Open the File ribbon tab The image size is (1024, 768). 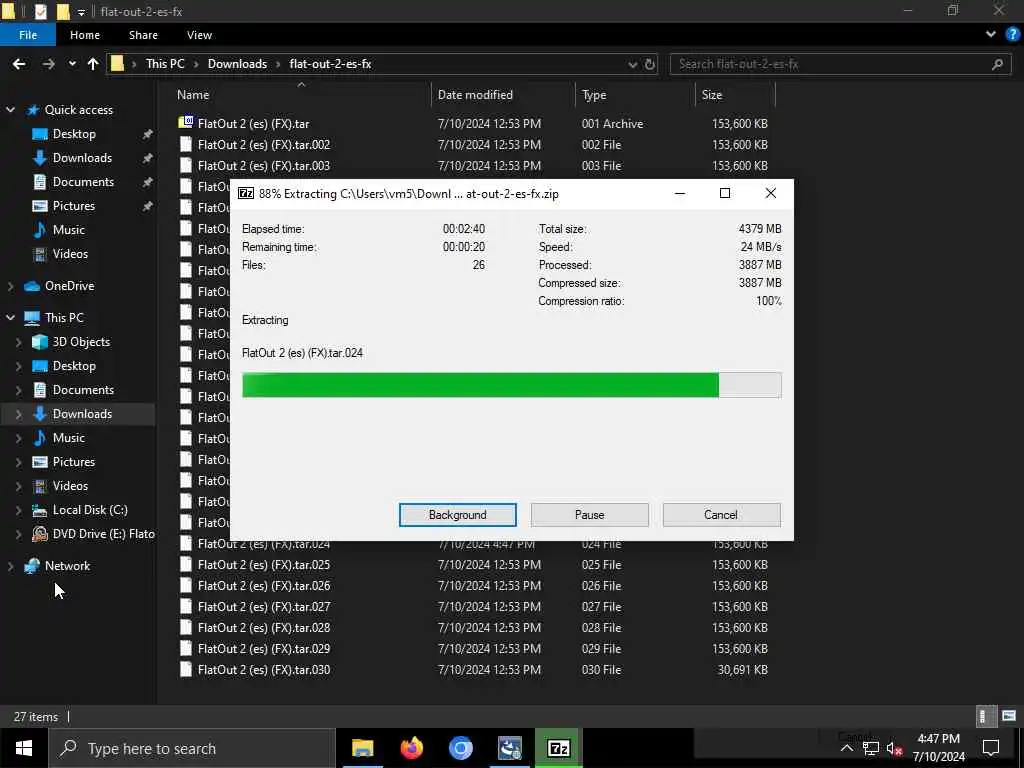[x=27, y=35]
